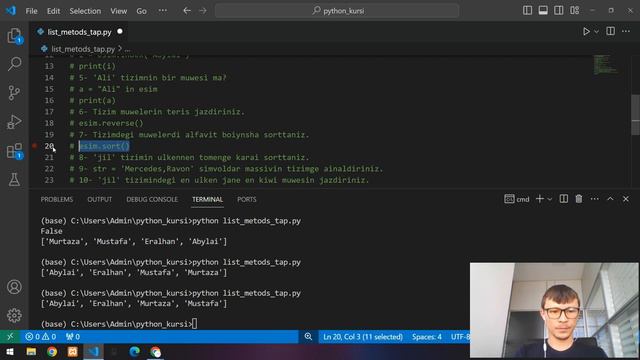Click line number 22 in the gutter
The height and width of the screenshot is (360, 640).
click(x=49, y=169)
